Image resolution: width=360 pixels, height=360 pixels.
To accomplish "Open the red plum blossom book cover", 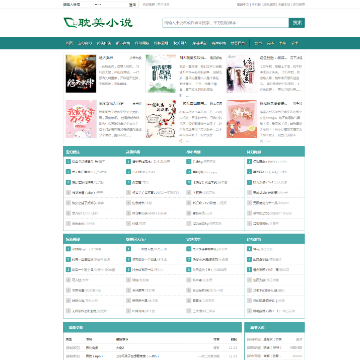I will click(x=161, y=119).
